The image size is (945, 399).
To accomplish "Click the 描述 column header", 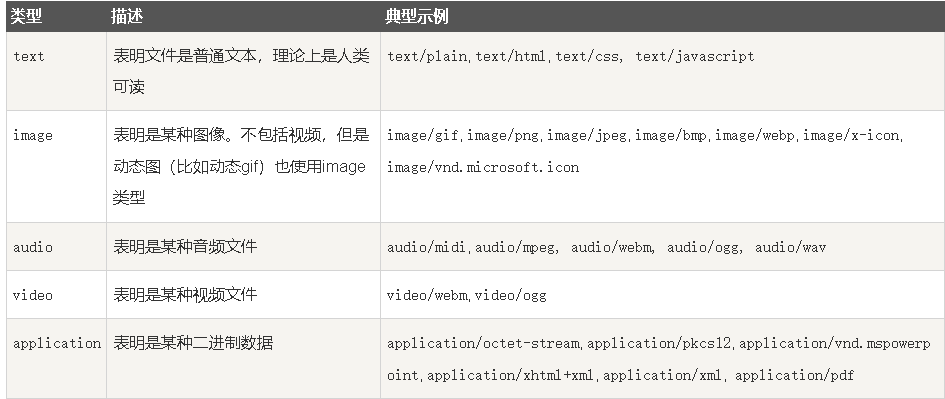I will pyautogui.click(x=127, y=16).
